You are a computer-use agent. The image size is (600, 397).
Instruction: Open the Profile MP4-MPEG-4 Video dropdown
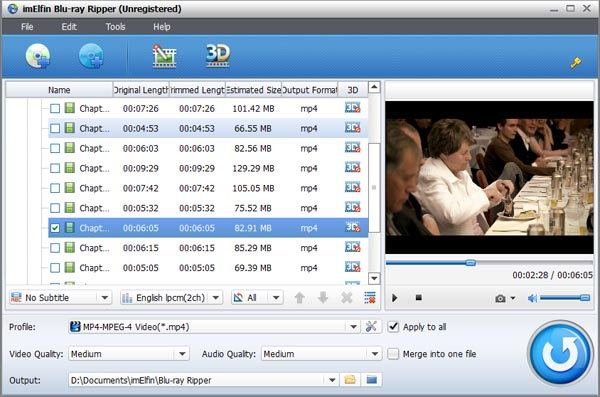pos(214,327)
